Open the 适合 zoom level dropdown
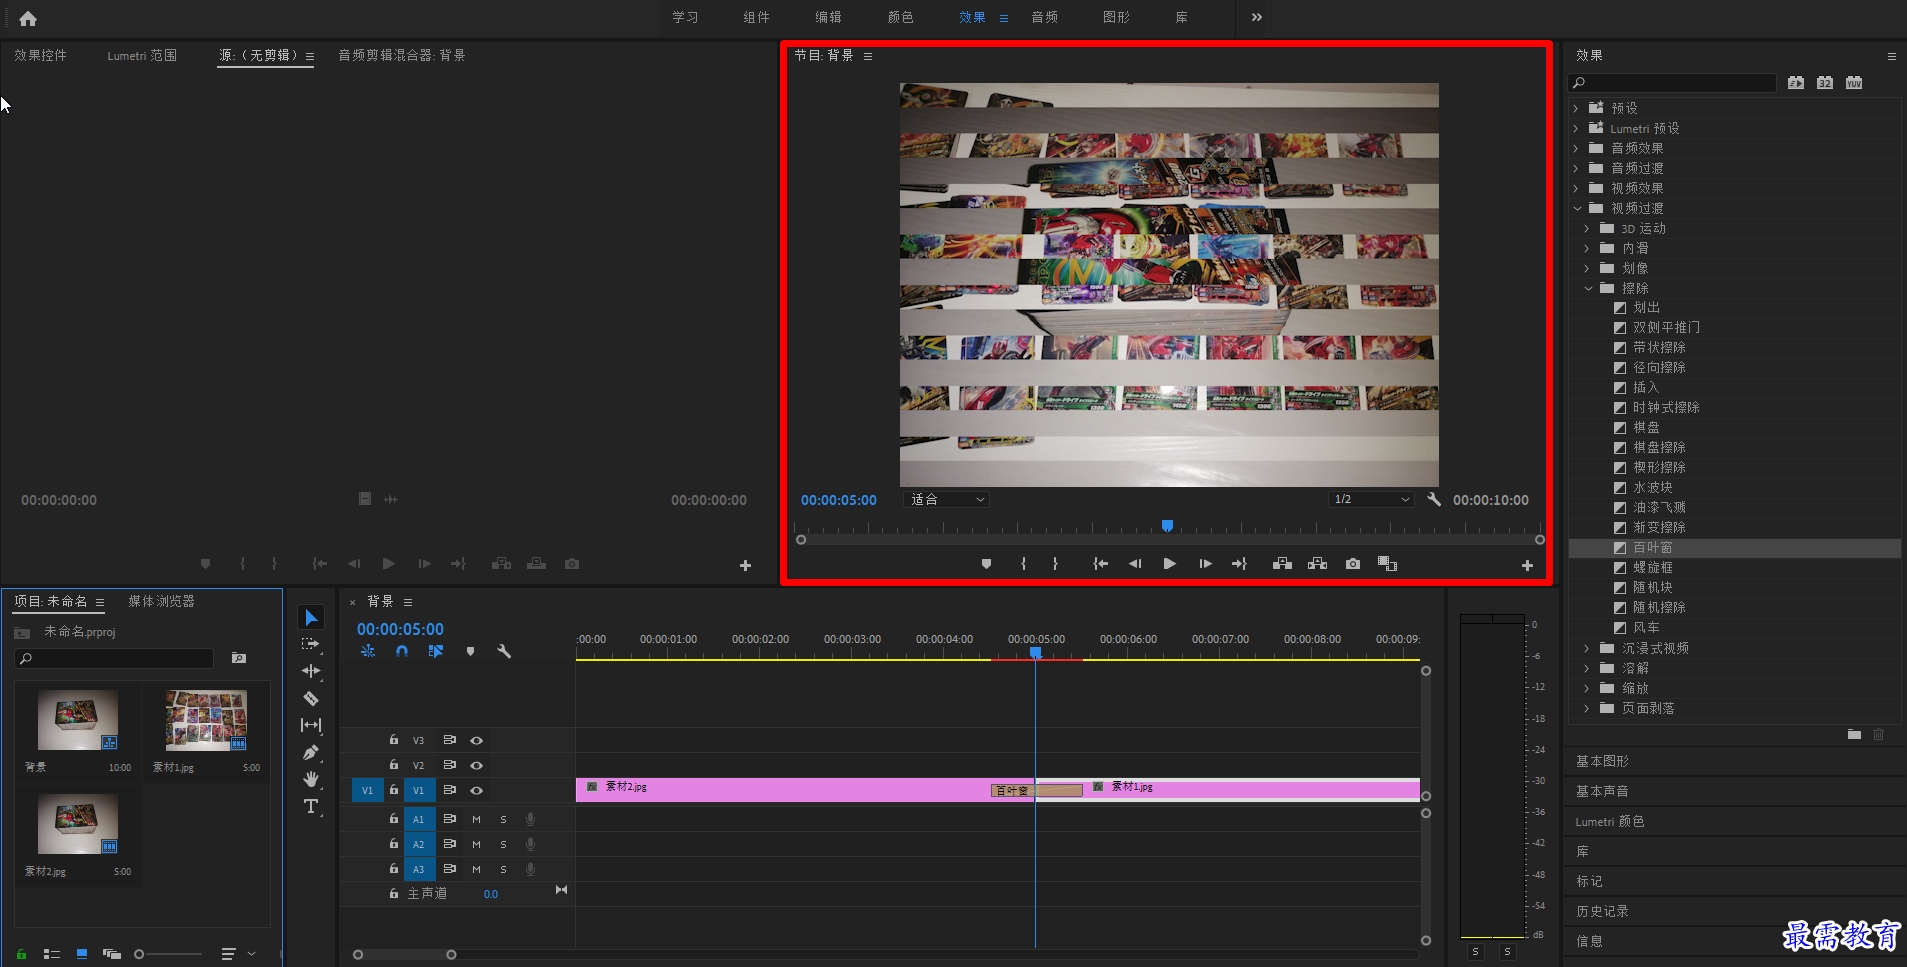The width and height of the screenshot is (1907, 967). [946, 499]
